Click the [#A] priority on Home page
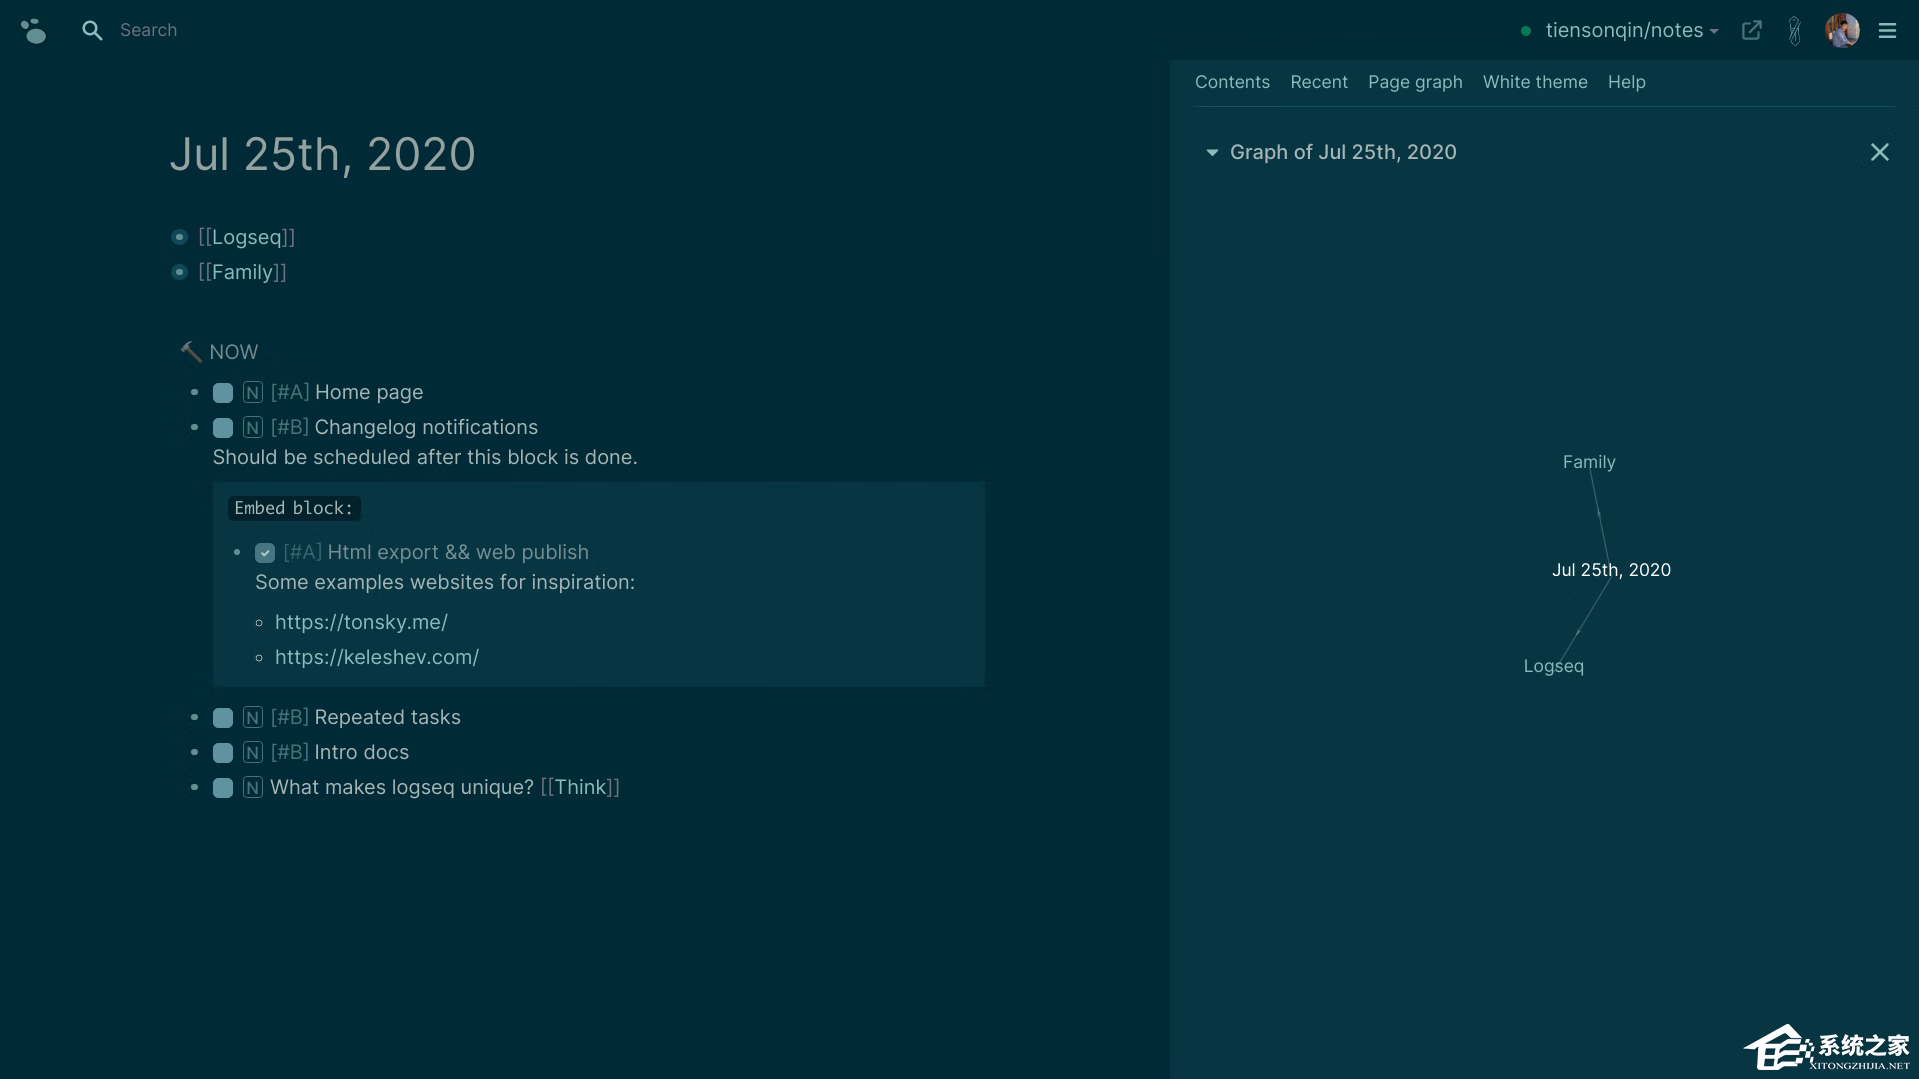This screenshot has height=1079, width=1919. click(x=290, y=392)
